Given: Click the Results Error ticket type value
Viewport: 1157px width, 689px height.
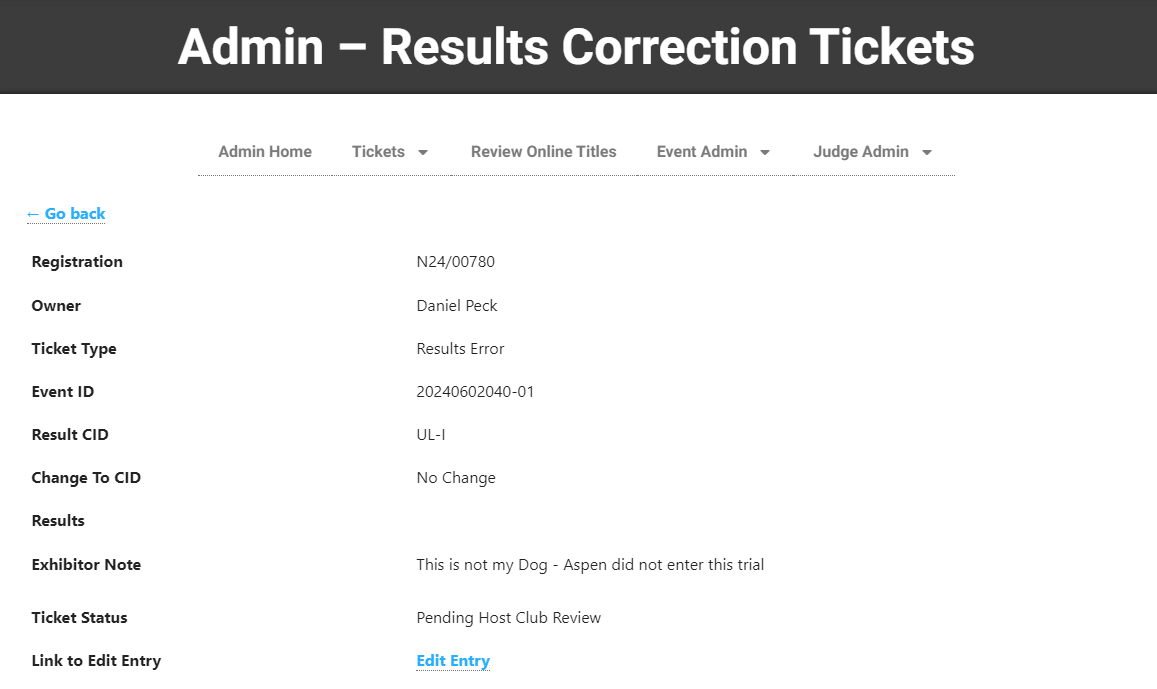Looking at the screenshot, I should click(460, 349).
